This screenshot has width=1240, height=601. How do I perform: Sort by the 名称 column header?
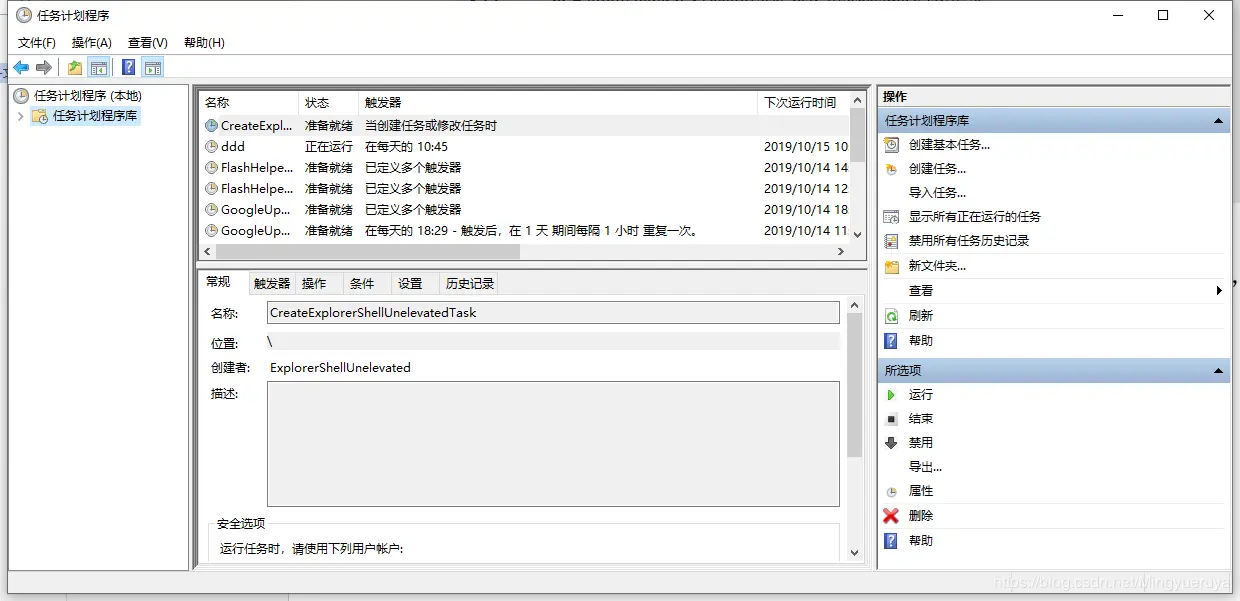[x=248, y=102]
